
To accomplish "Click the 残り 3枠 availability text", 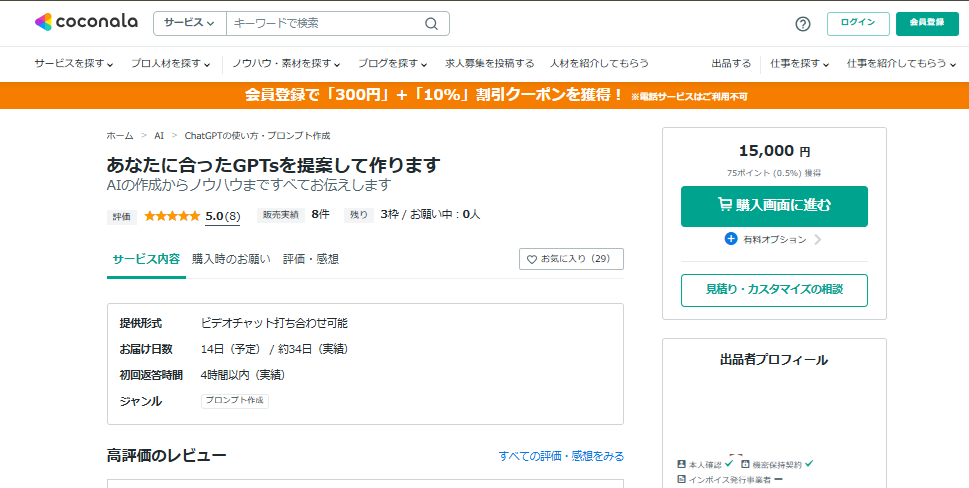I will tap(371, 215).
